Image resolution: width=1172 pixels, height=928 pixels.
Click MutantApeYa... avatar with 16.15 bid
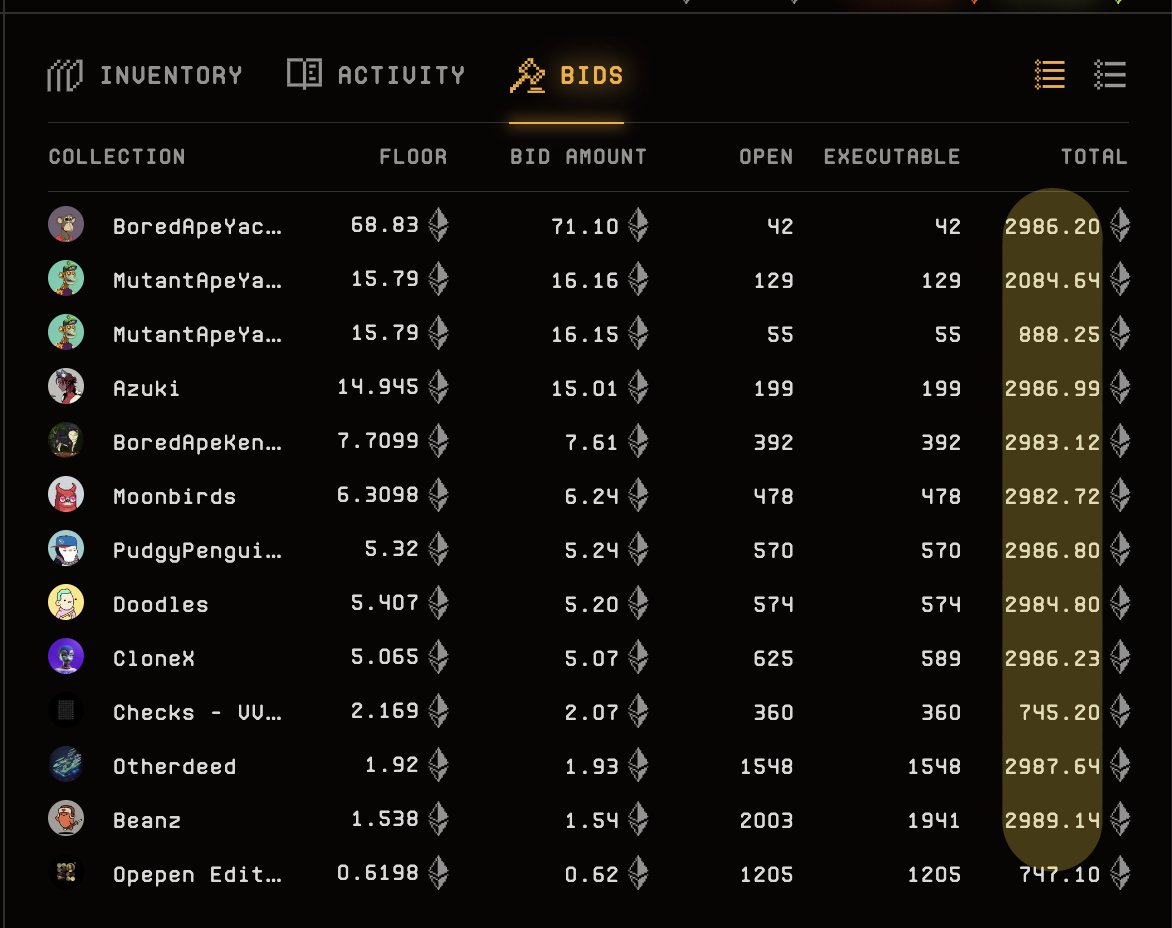[x=66, y=332]
